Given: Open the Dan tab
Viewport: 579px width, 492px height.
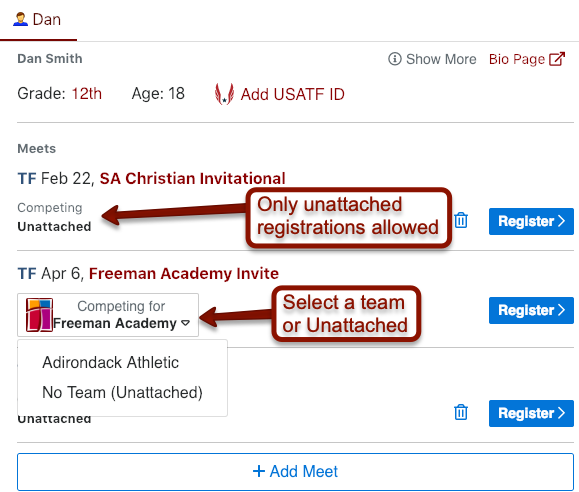Looking at the screenshot, I should (38, 20).
